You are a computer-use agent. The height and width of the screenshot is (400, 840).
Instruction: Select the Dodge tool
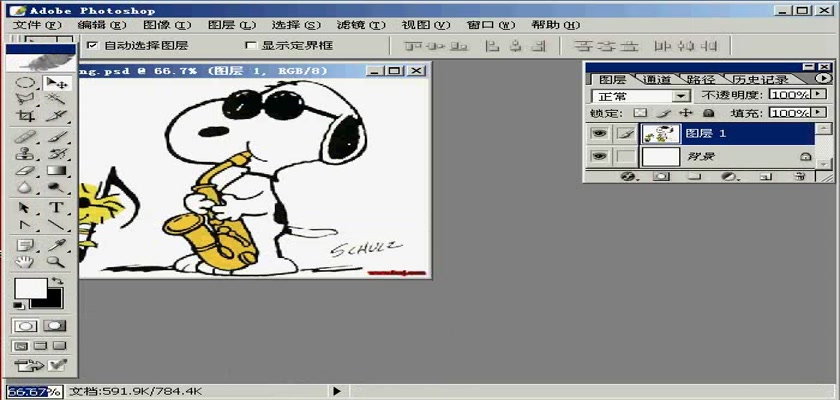(x=57, y=187)
